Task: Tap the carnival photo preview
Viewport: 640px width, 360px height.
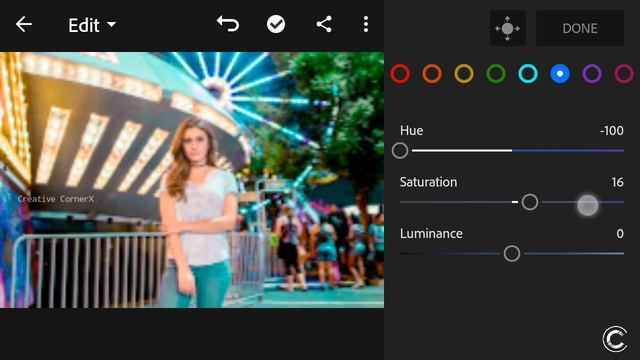Action: [x=192, y=180]
